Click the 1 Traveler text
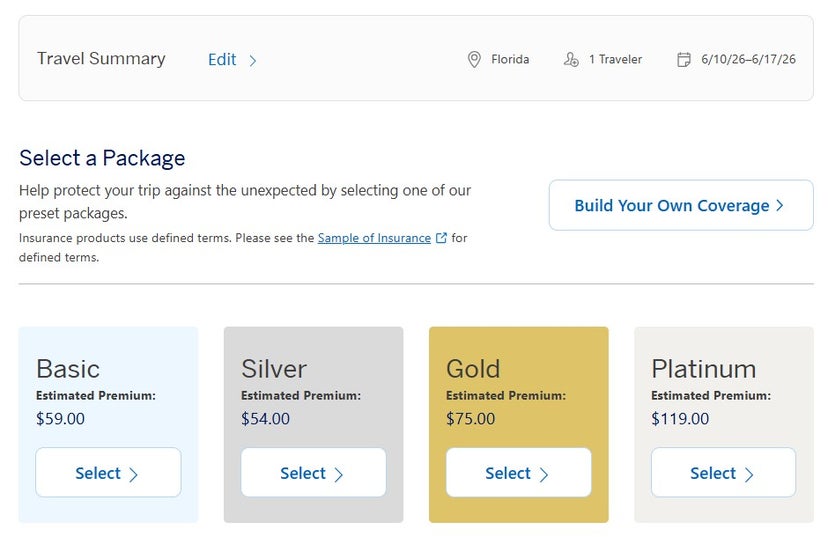The image size is (828, 537). coord(615,60)
